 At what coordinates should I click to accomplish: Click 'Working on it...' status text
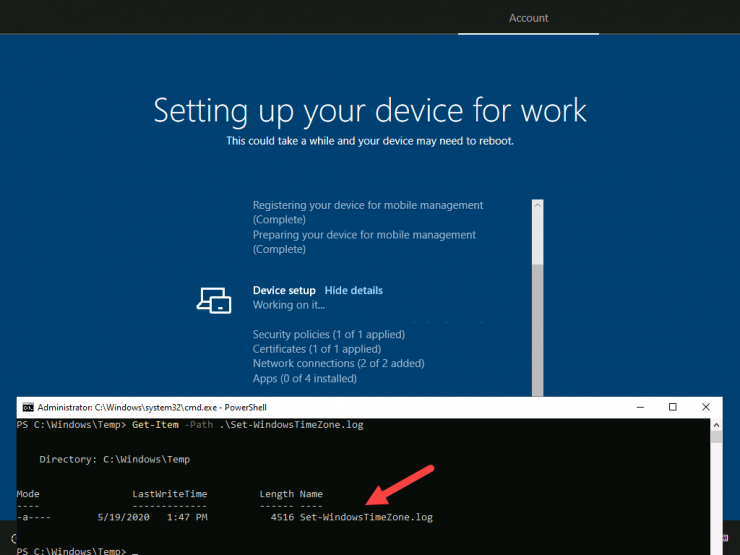click(x=289, y=305)
